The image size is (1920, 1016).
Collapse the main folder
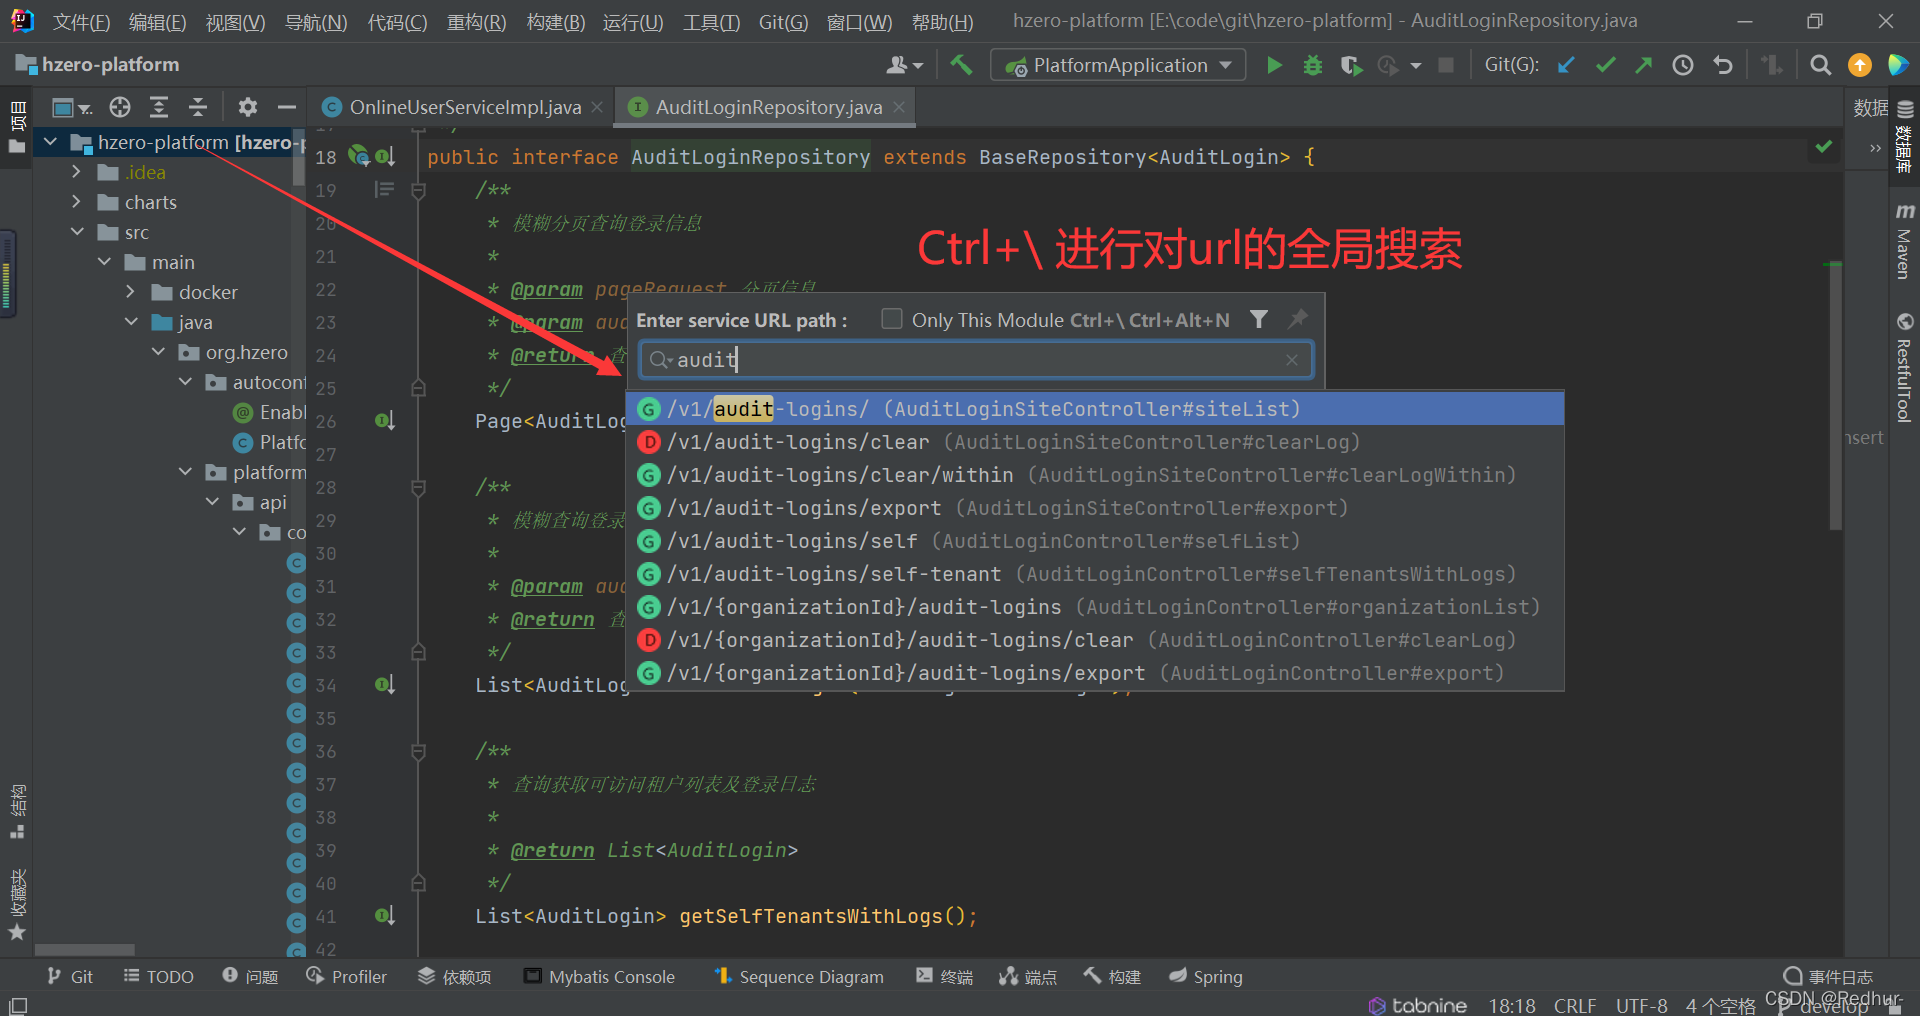tap(104, 262)
